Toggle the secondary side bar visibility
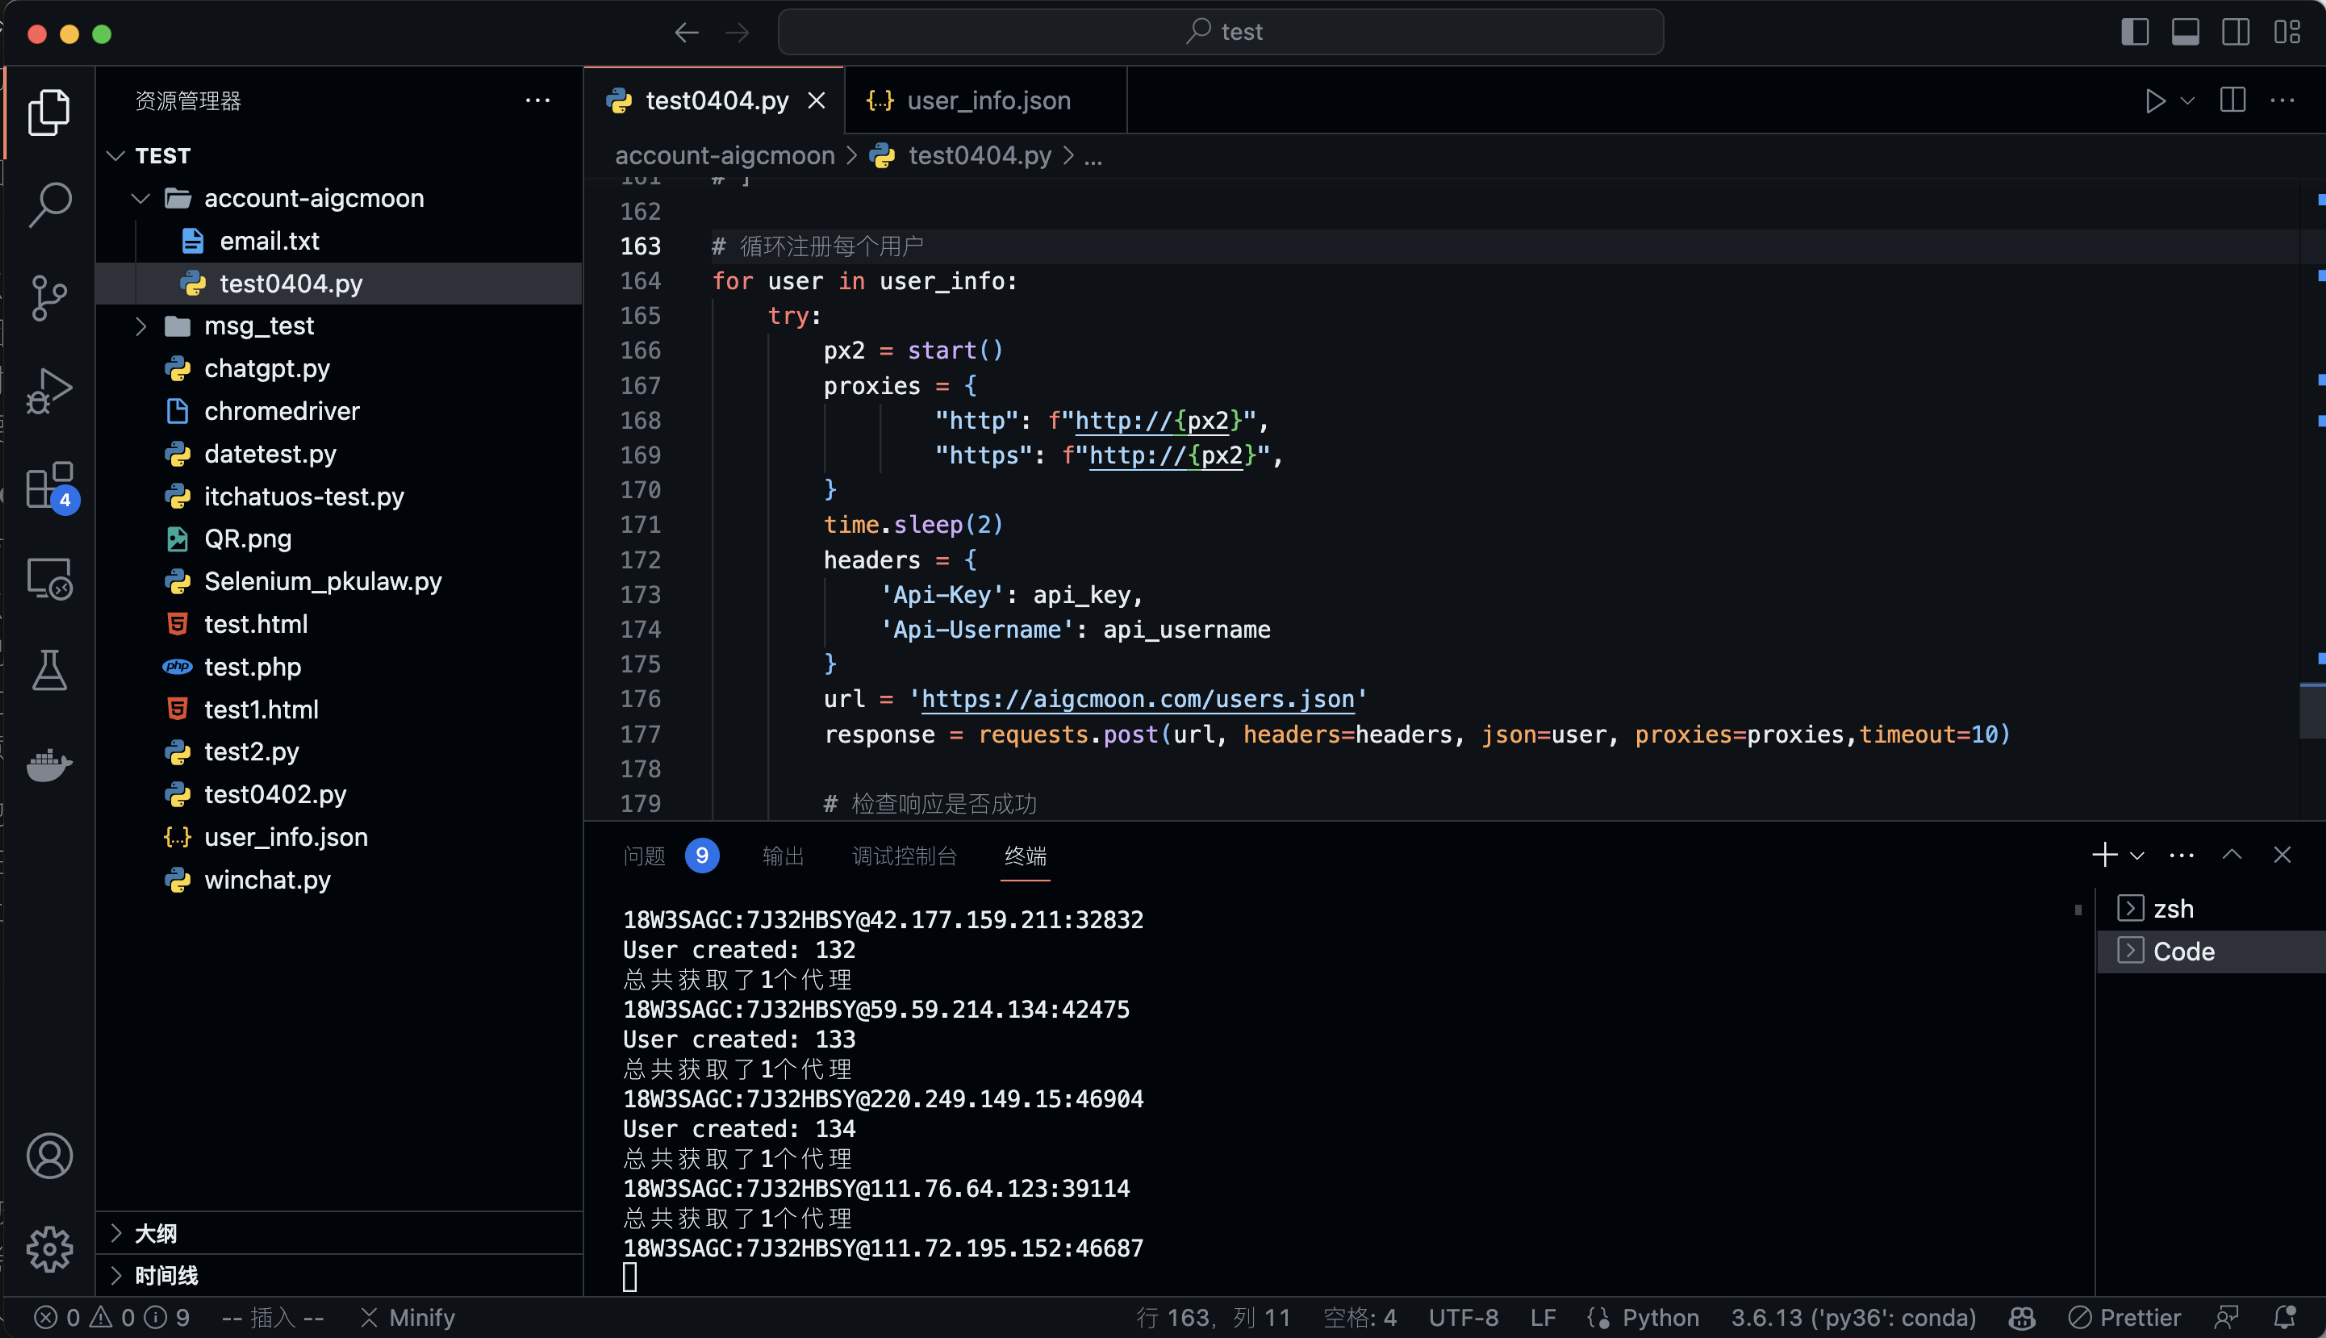The height and width of the screenshot is (1338, 2326). click(2236, 32)
